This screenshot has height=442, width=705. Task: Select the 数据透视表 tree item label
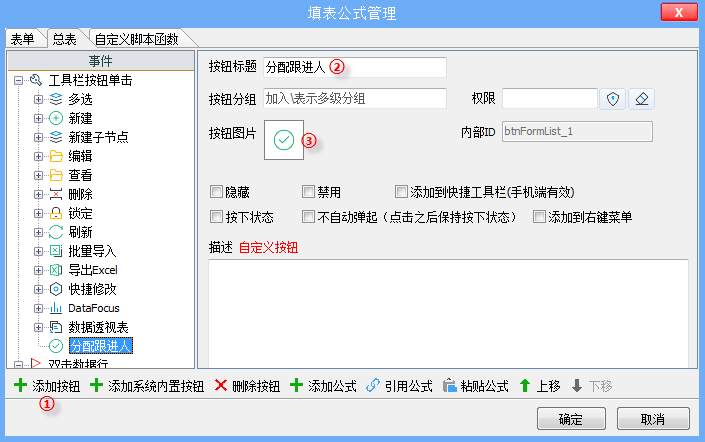pos(98,327)
